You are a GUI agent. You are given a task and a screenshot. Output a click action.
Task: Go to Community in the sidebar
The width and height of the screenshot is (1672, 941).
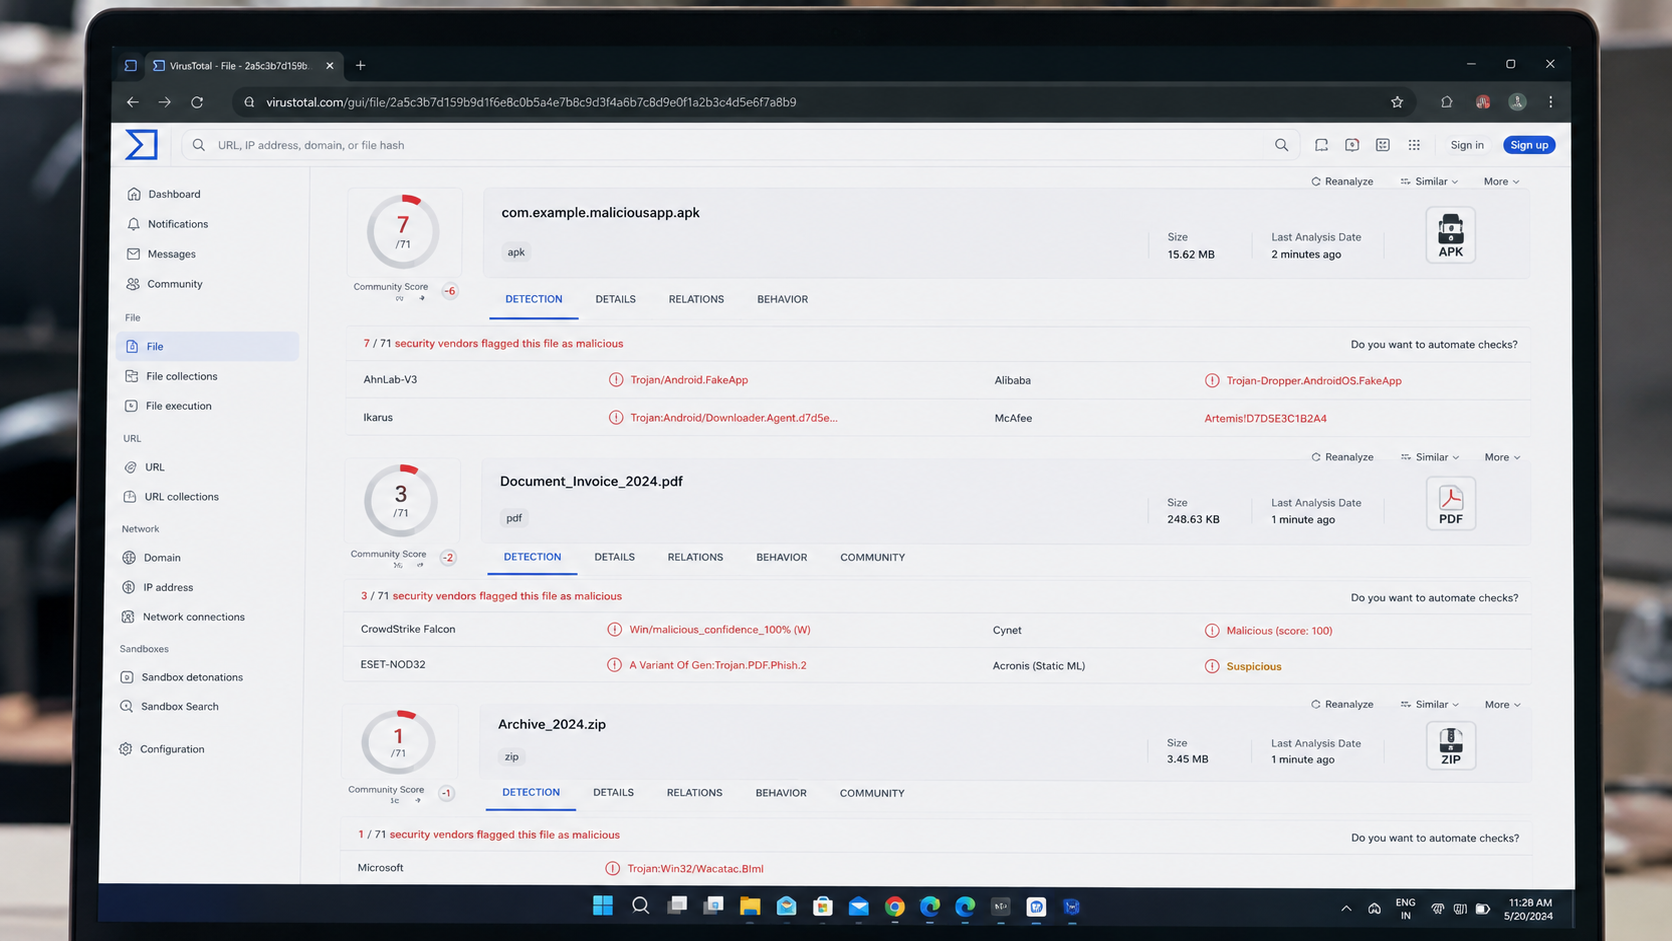coord(164,284)
